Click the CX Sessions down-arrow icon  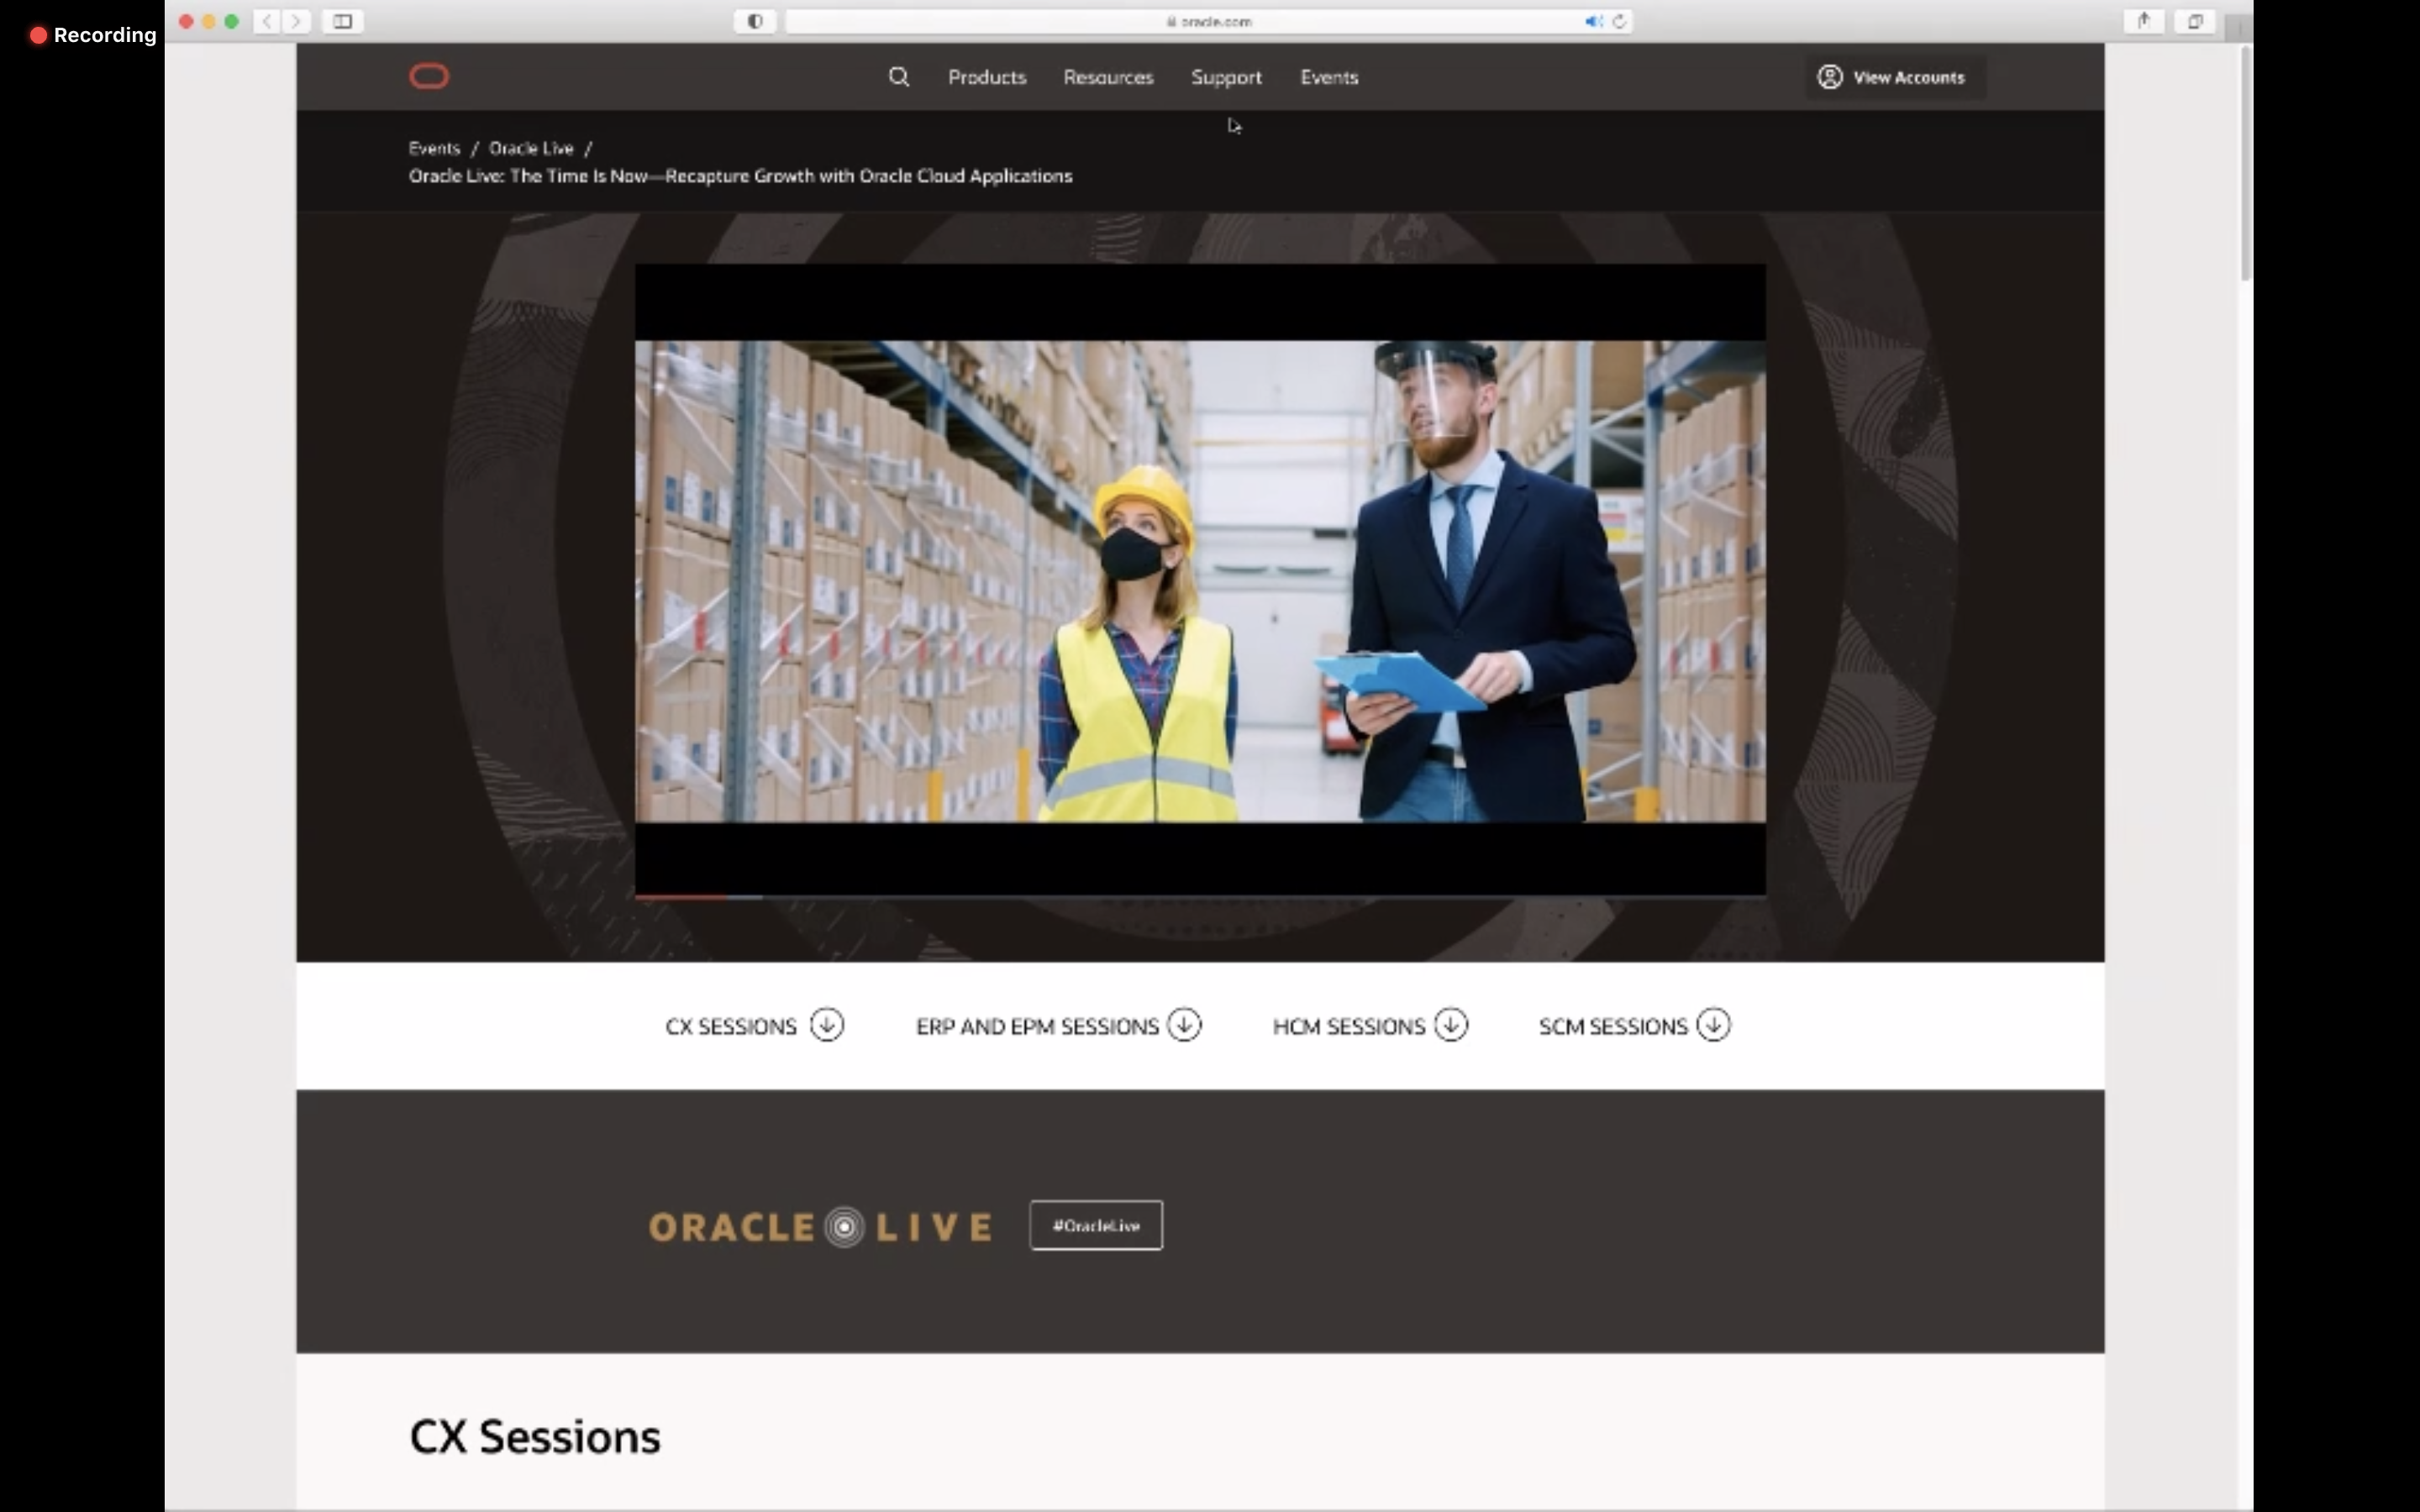[x=827, y=1025]
